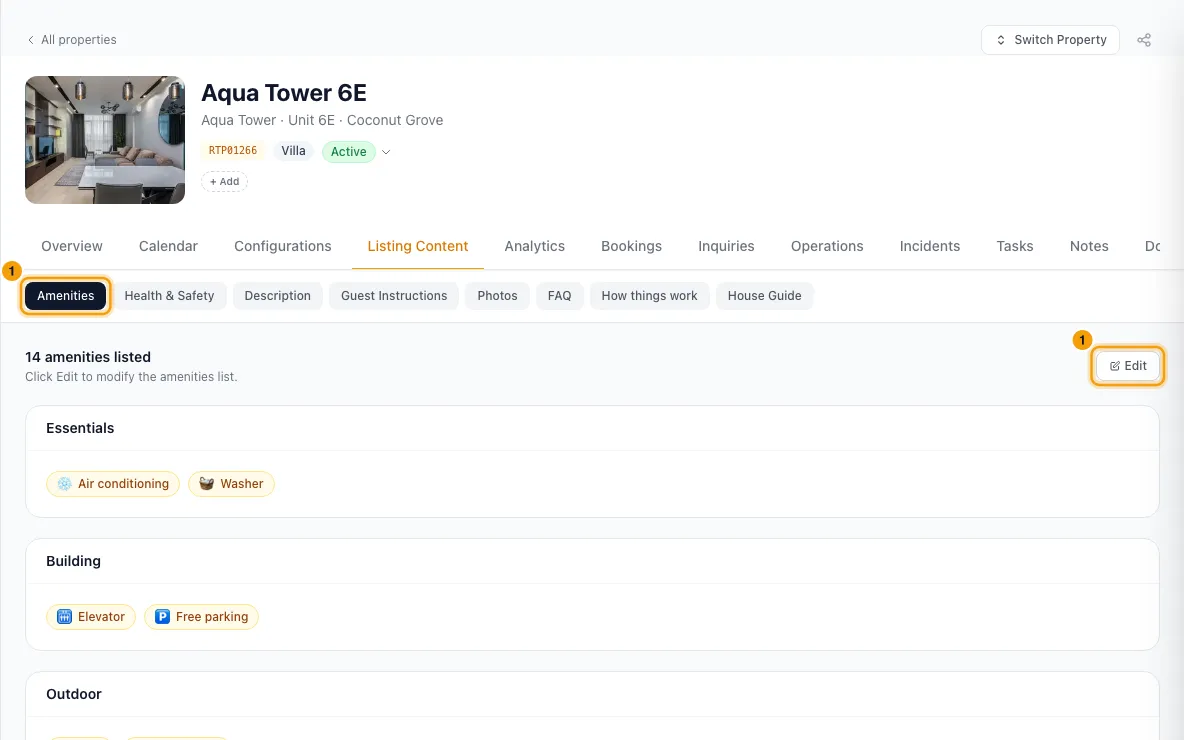Click the Outdoor section heading
The width and height of the screenshot is (1184, 740).
click(73, 694)
